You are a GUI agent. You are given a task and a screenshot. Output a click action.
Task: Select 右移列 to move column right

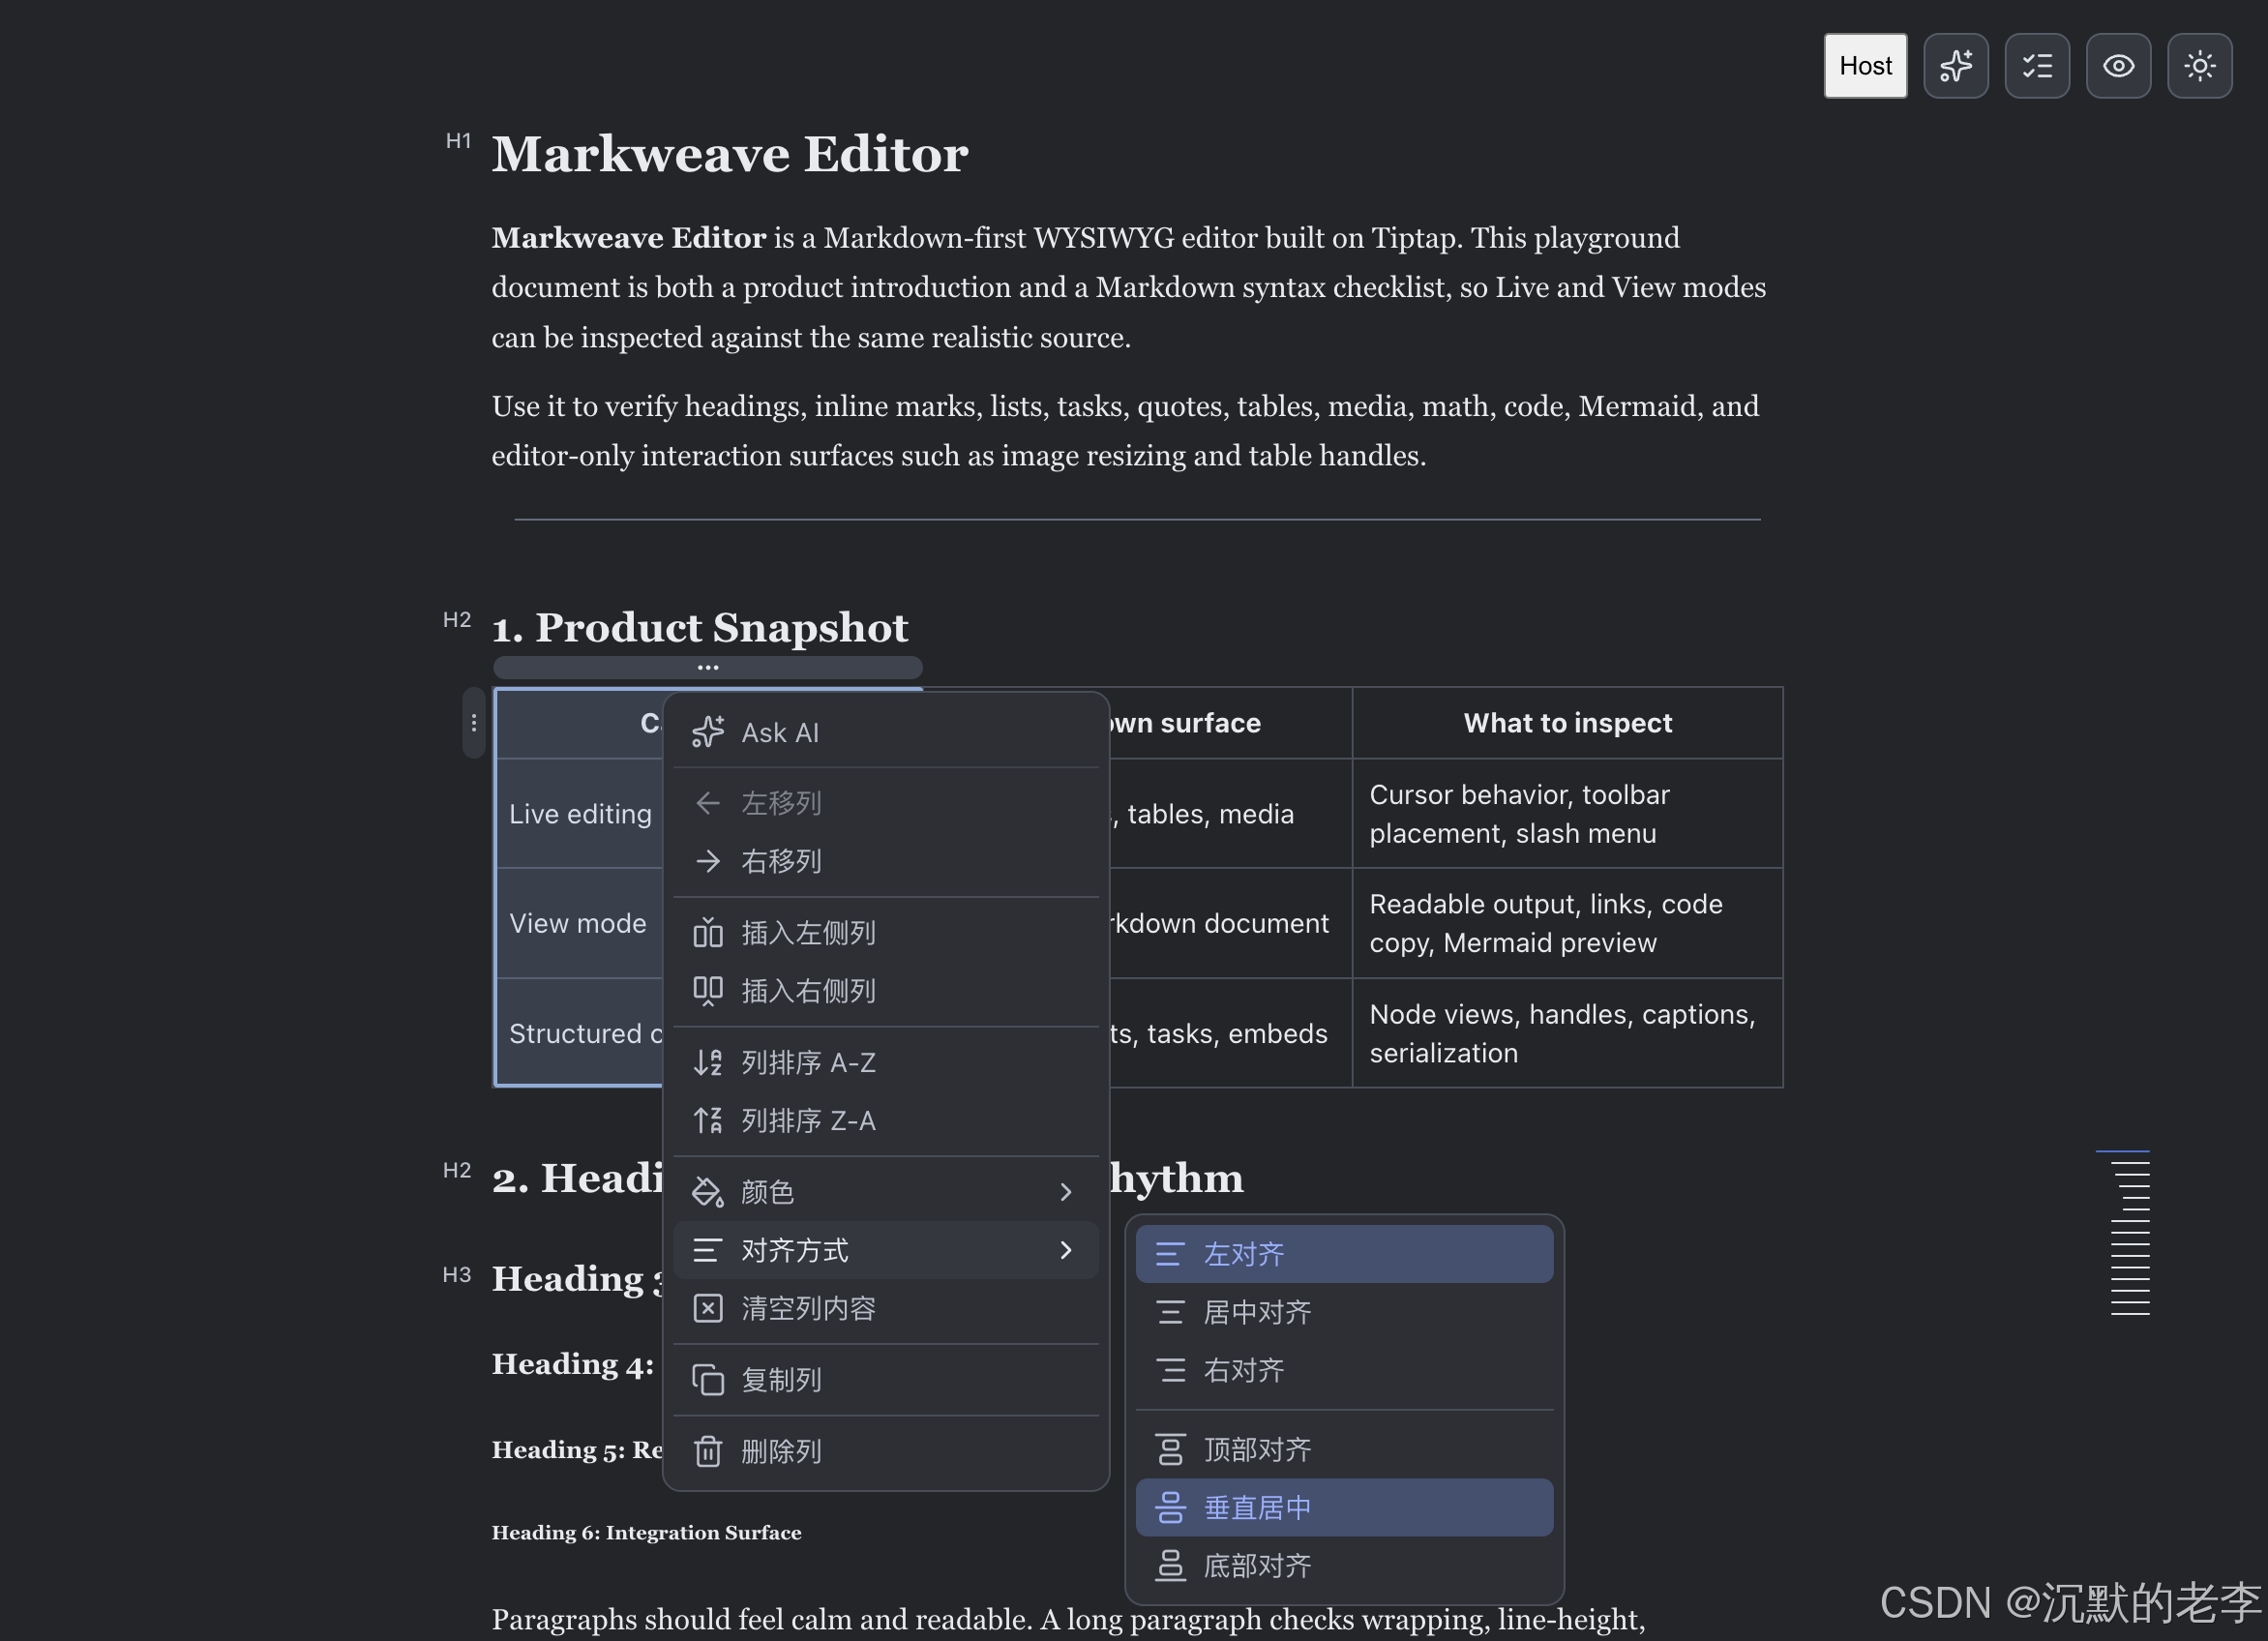point(886,861)
